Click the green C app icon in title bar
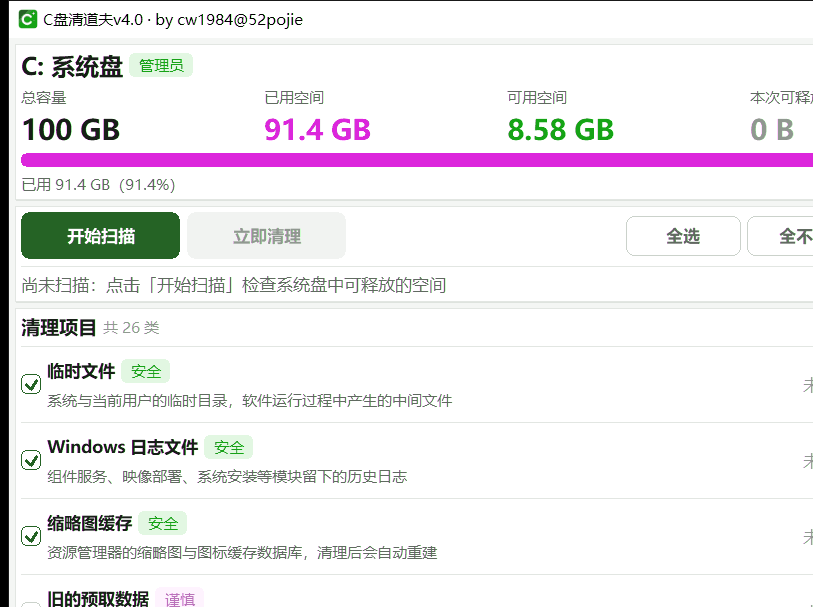The width and height of the screenshot is (813, 607). pyautogui.click(x=27, y=19)
